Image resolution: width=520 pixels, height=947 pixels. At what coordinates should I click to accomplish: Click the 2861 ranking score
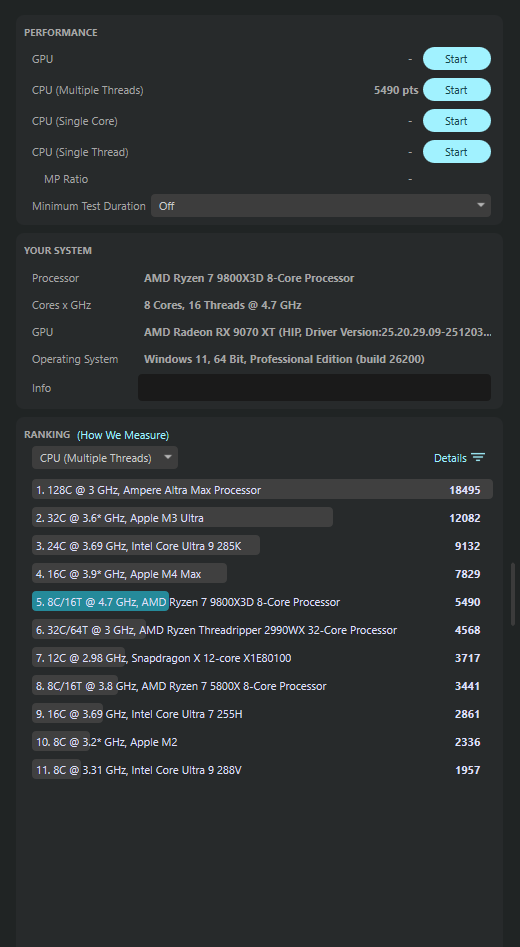point(467,714)
